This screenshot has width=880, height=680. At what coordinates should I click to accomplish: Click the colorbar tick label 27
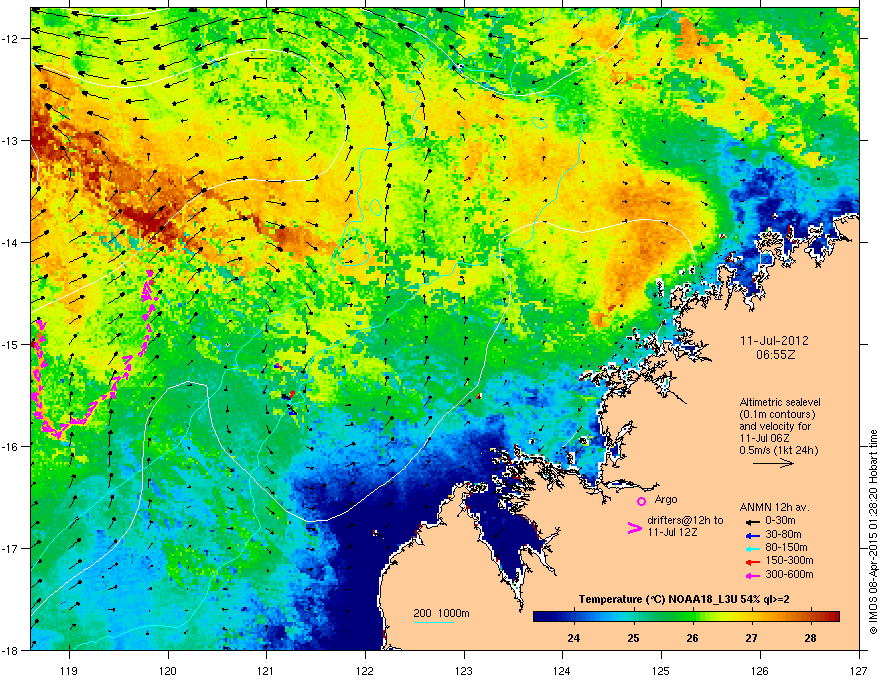tap(751, 638)
